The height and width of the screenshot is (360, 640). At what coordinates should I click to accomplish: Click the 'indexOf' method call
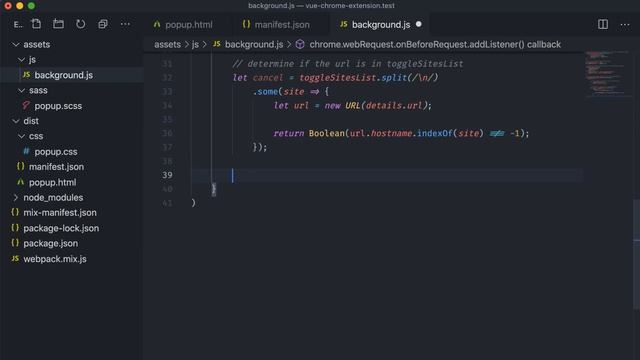[435, 133]
